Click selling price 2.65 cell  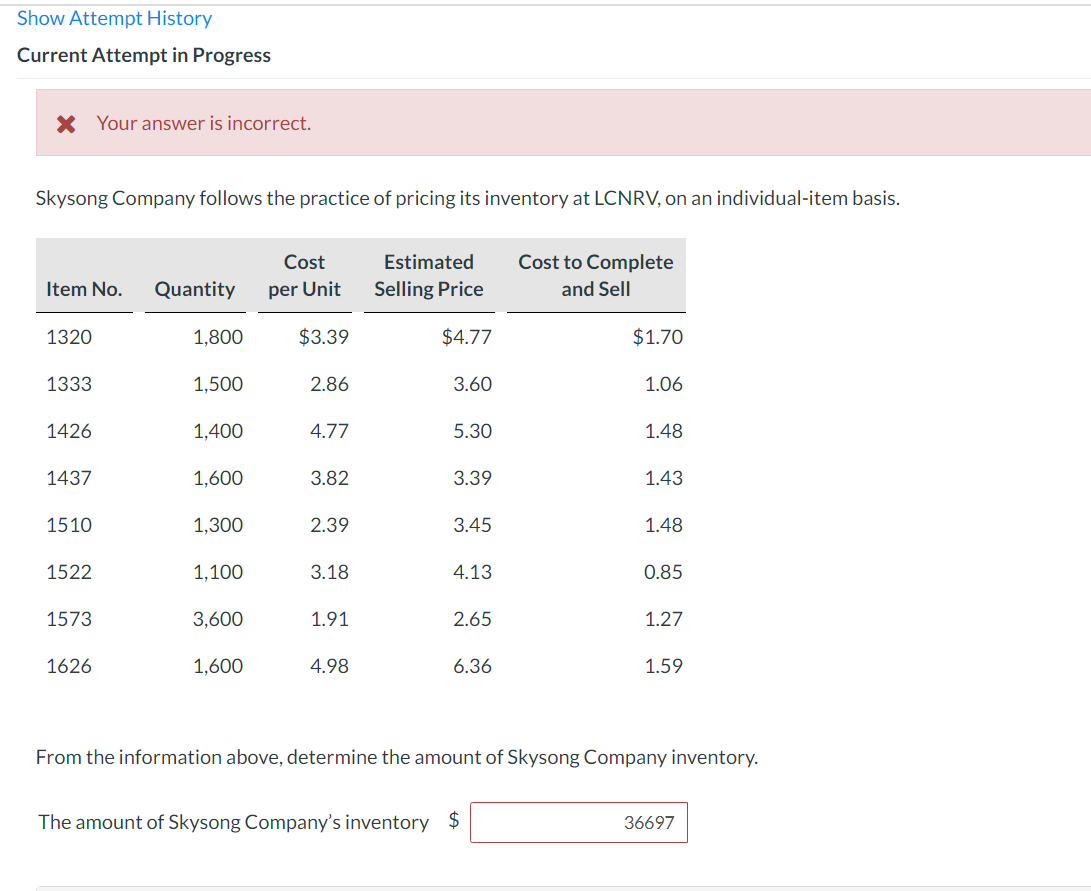[472, 618]
